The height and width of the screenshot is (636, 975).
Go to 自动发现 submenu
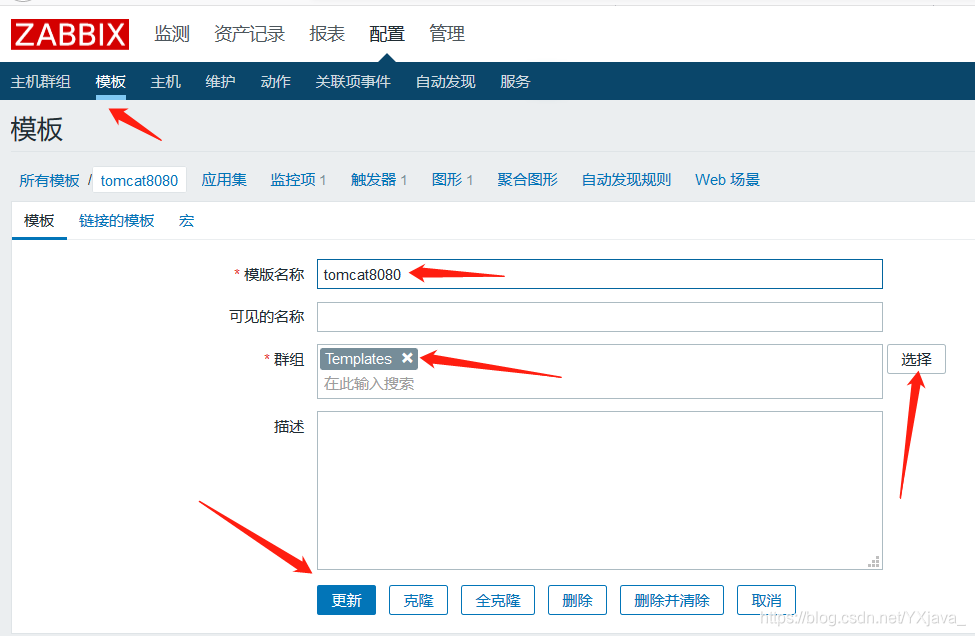(445, 81)
